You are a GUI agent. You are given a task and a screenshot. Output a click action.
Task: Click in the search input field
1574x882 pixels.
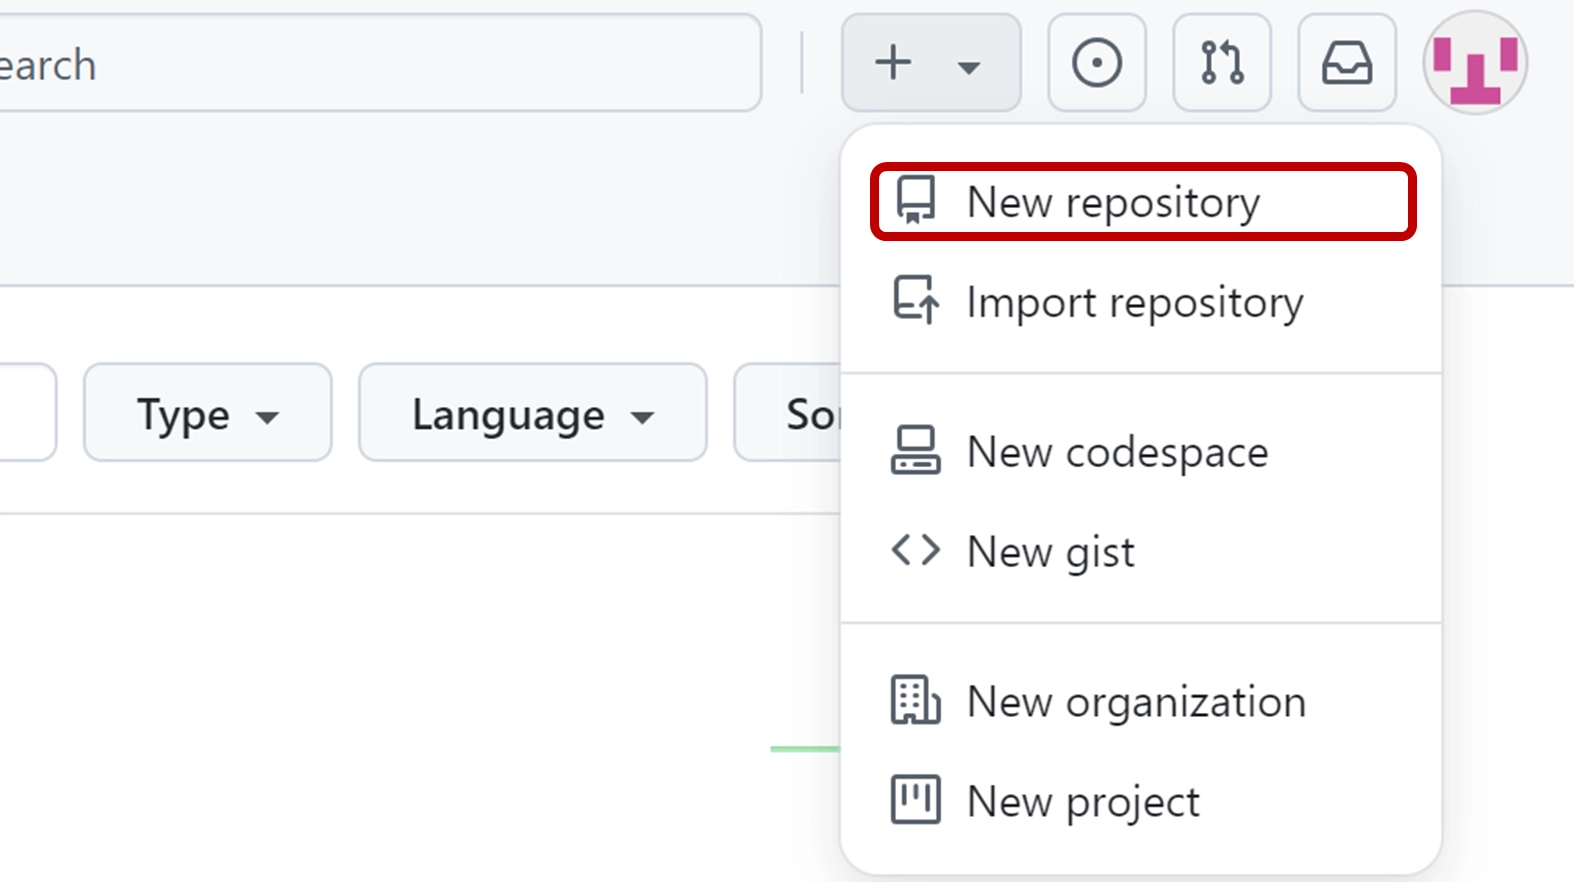click(380, 63)
